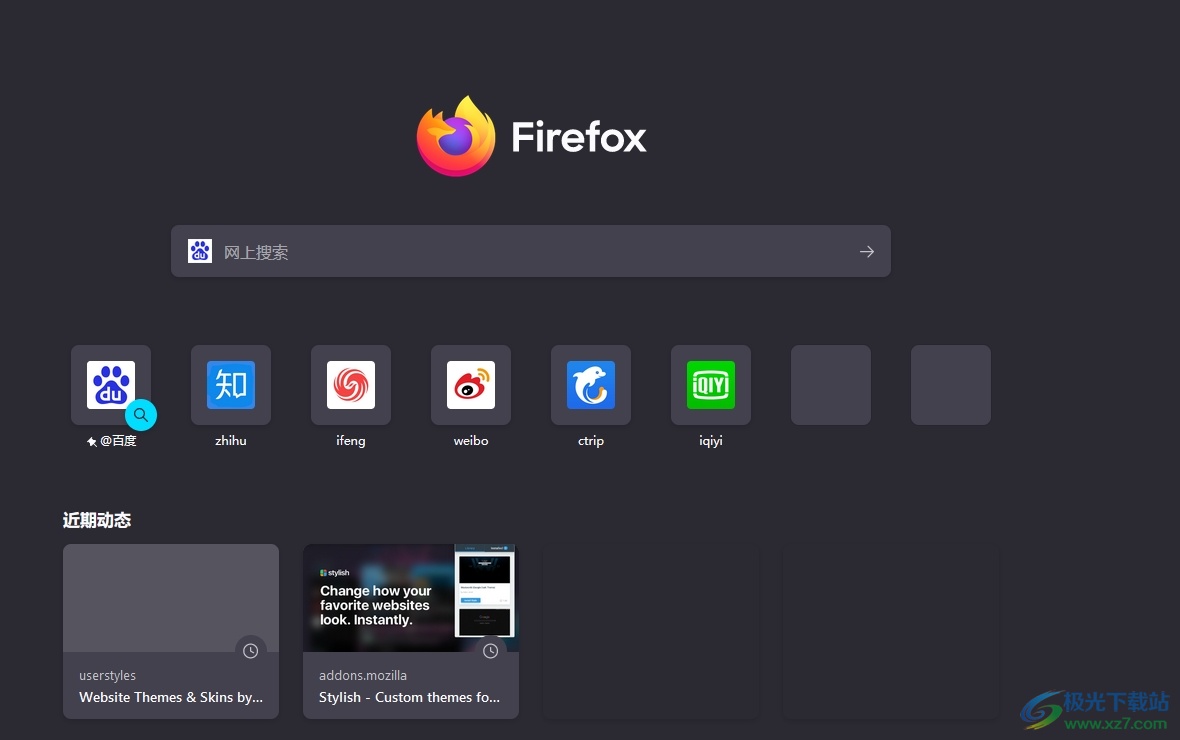Click the ifeng label text

[351, 441]
